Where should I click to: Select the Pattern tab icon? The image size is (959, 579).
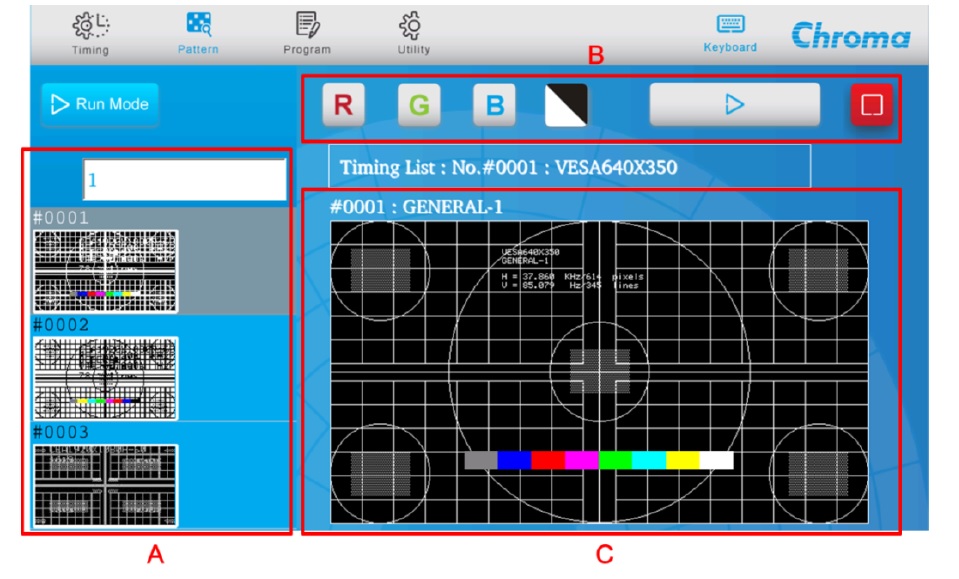198,25
